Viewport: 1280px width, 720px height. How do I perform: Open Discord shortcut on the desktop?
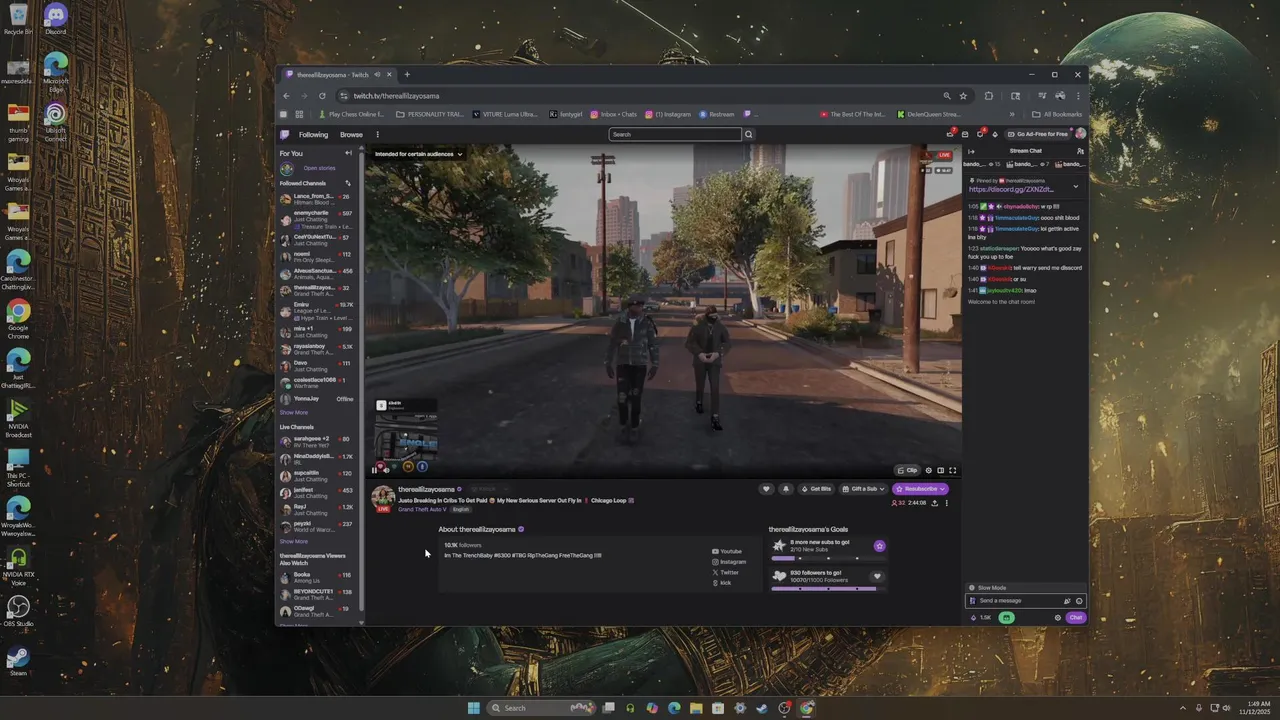55,19
